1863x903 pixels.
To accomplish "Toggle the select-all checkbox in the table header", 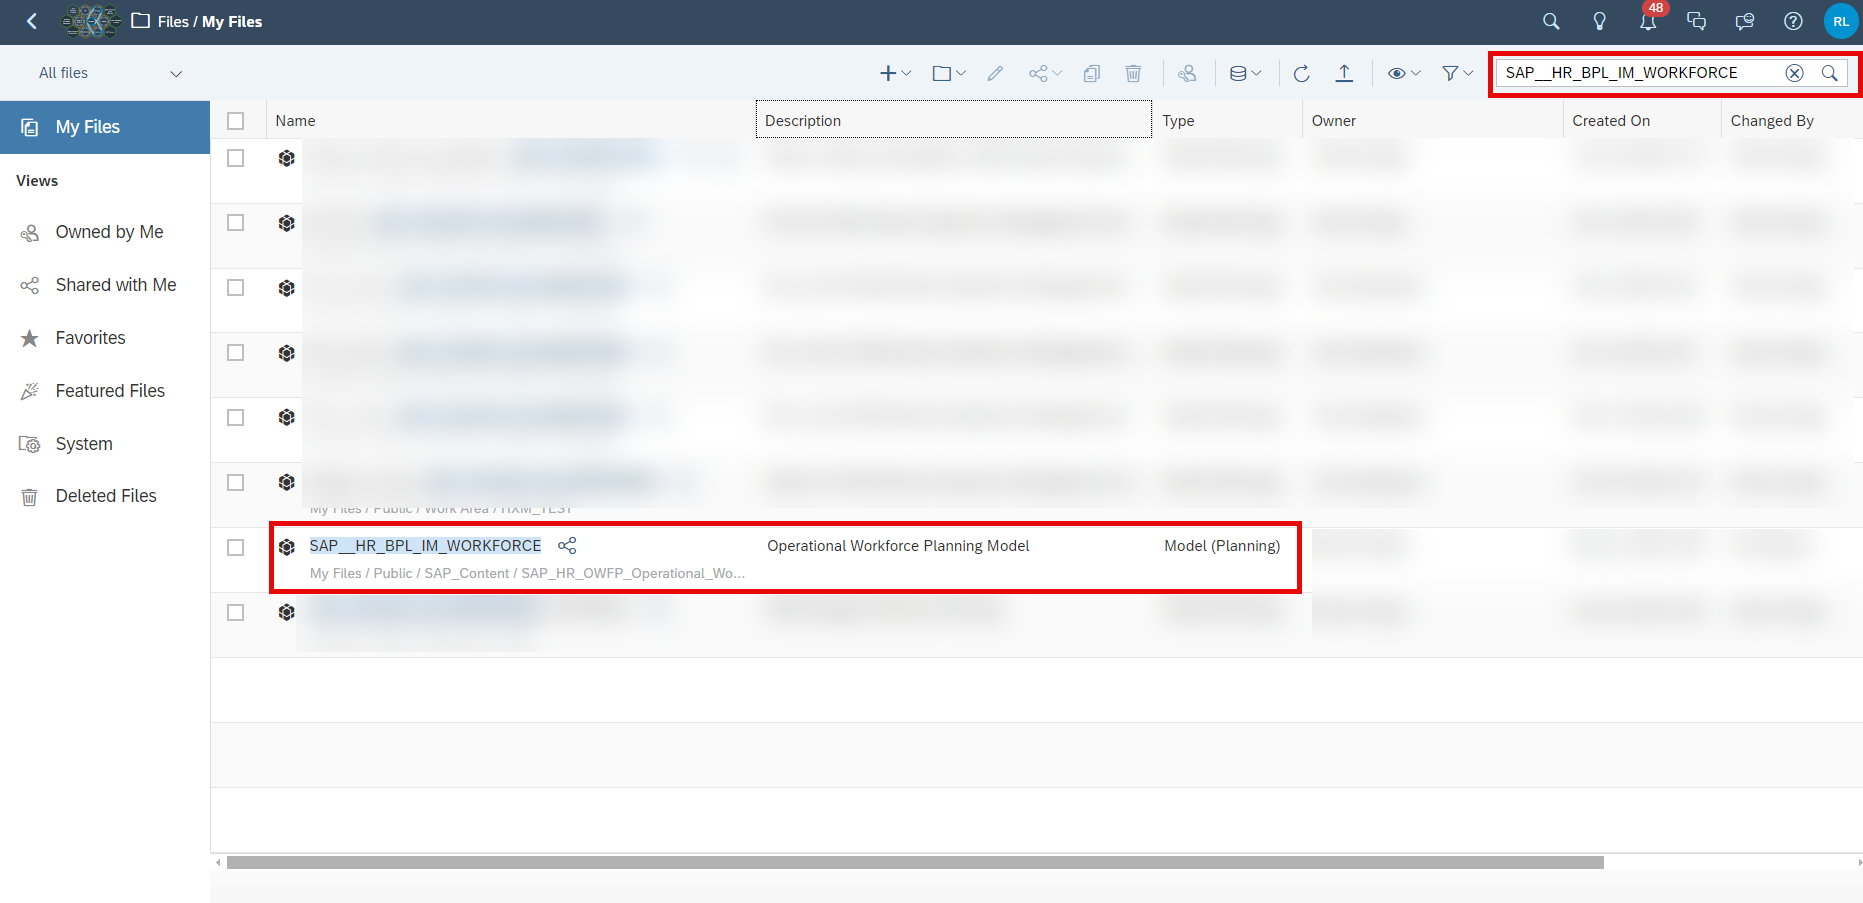I will click(x=236, y=121).
